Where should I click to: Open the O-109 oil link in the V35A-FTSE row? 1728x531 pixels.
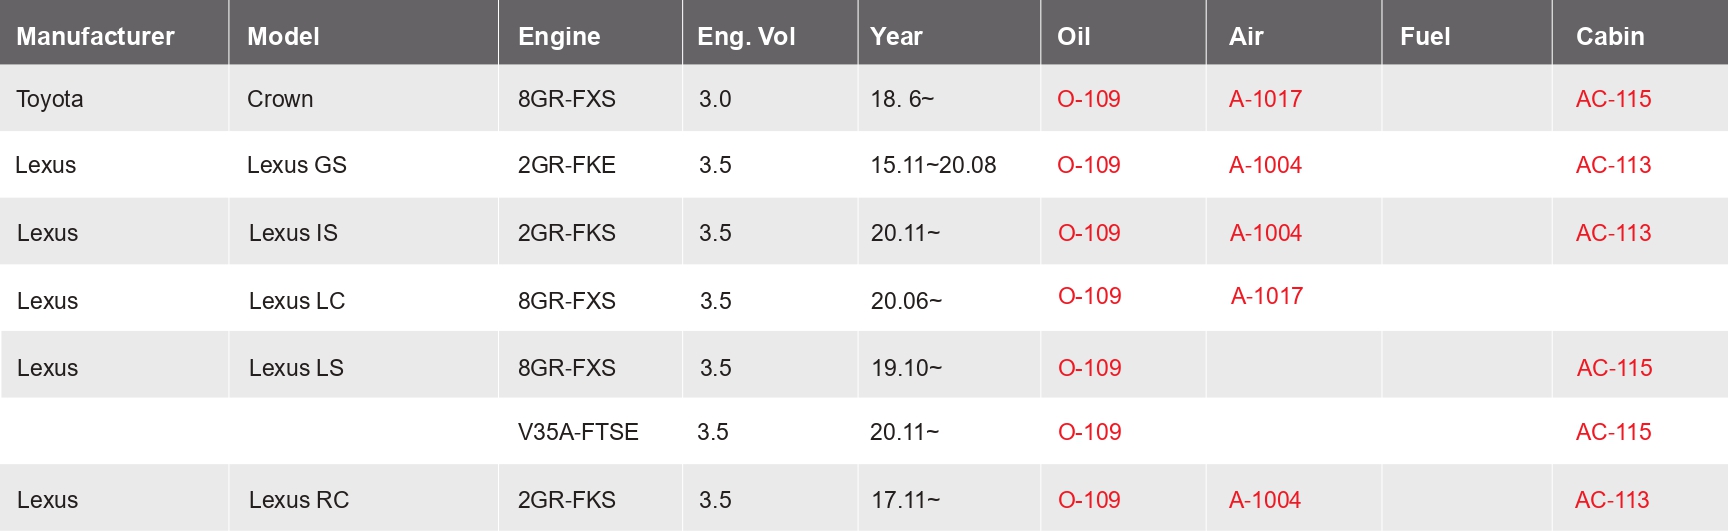(x=1089, y=432)
